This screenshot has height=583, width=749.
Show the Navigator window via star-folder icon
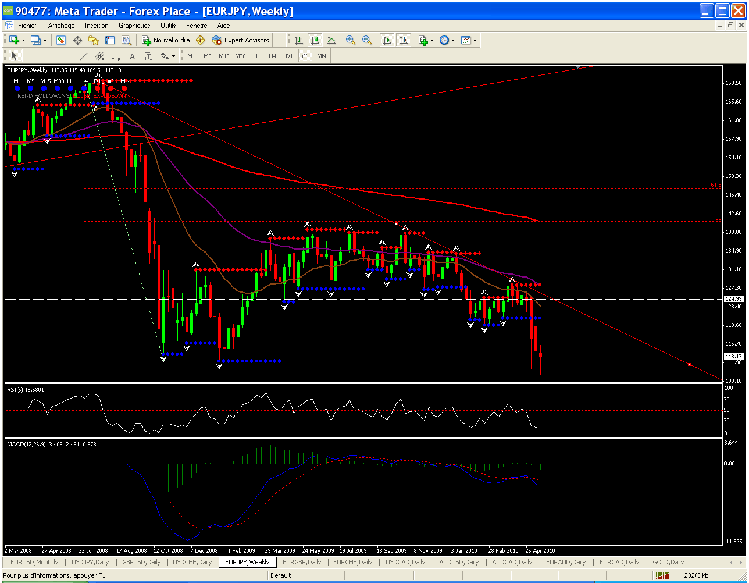93,40
